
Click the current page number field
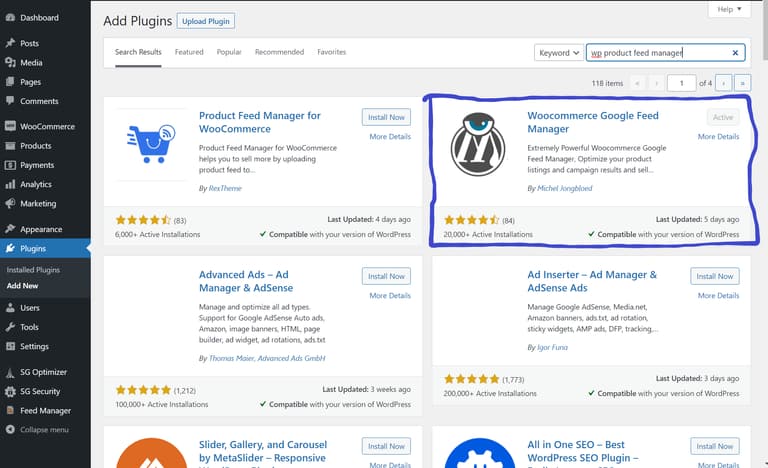point(681,83)
